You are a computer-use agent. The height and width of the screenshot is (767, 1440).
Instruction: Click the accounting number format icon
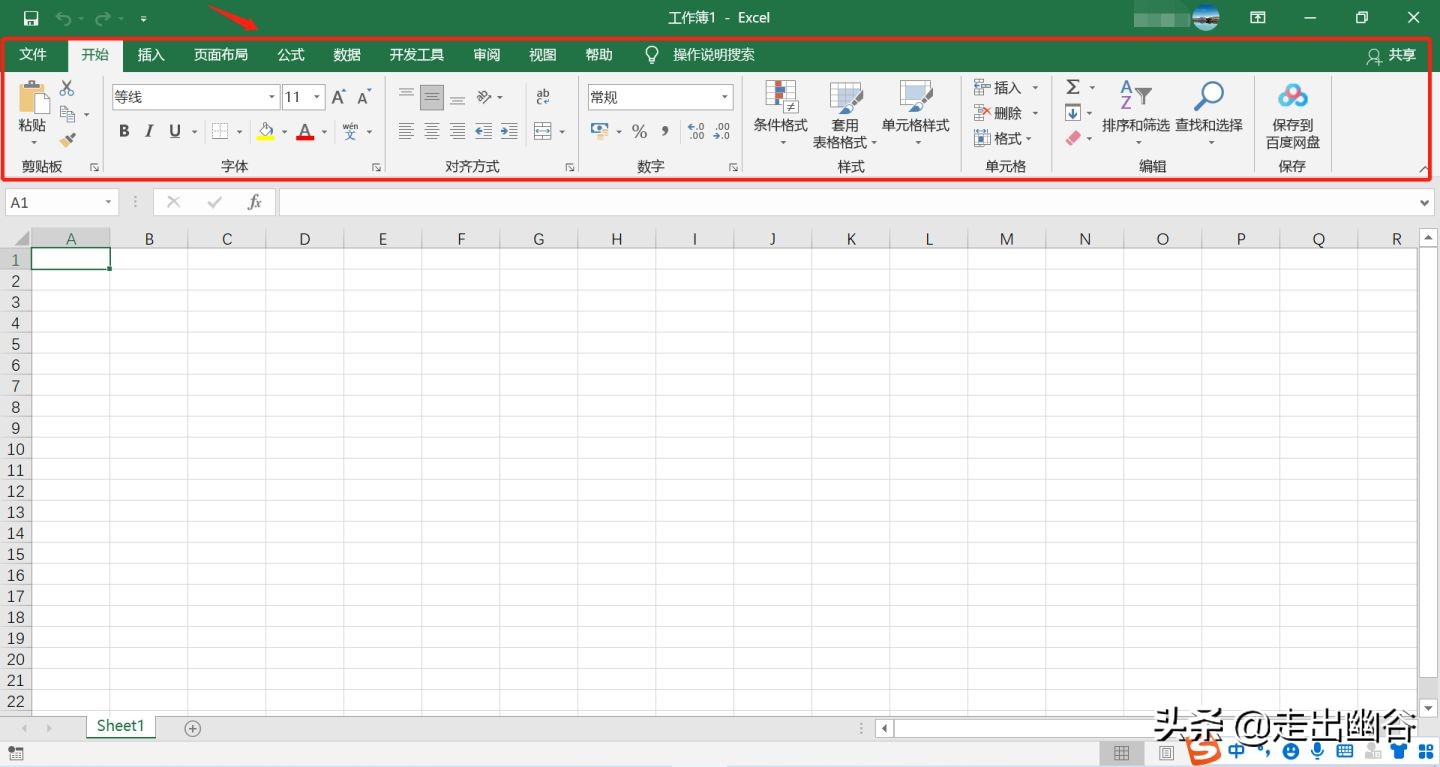coord(600,131)
